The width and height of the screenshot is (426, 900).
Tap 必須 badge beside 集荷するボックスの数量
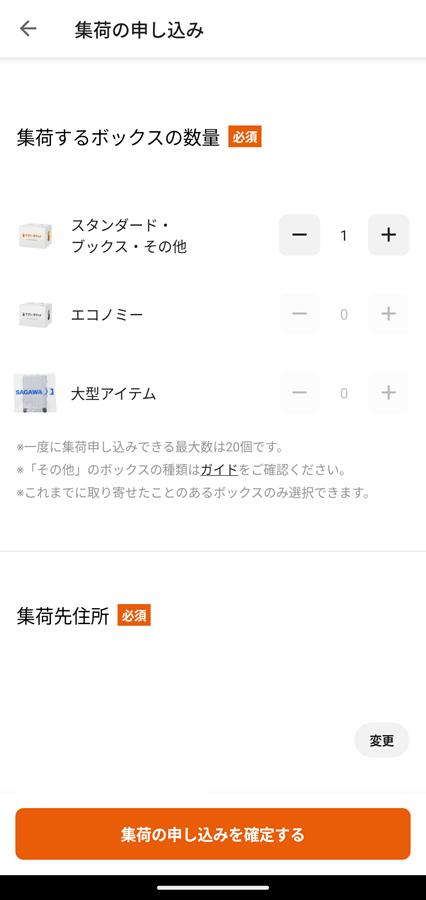point(245,137)
